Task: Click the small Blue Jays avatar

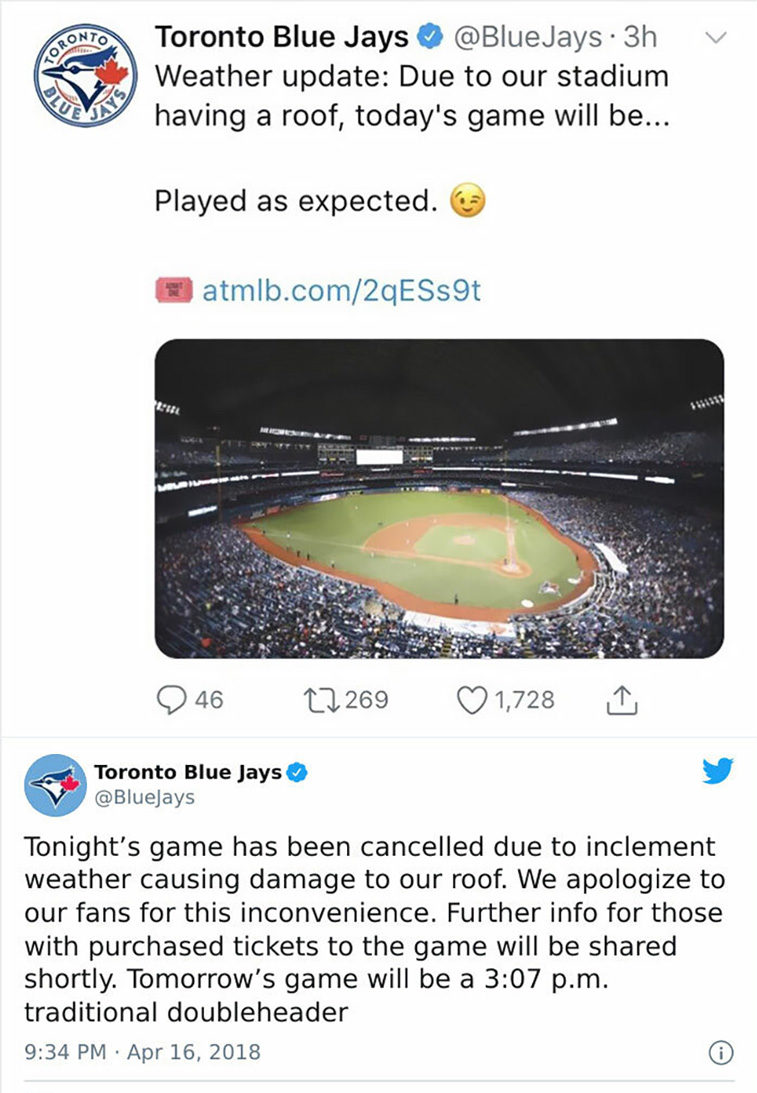Action: tap(56, 785)
